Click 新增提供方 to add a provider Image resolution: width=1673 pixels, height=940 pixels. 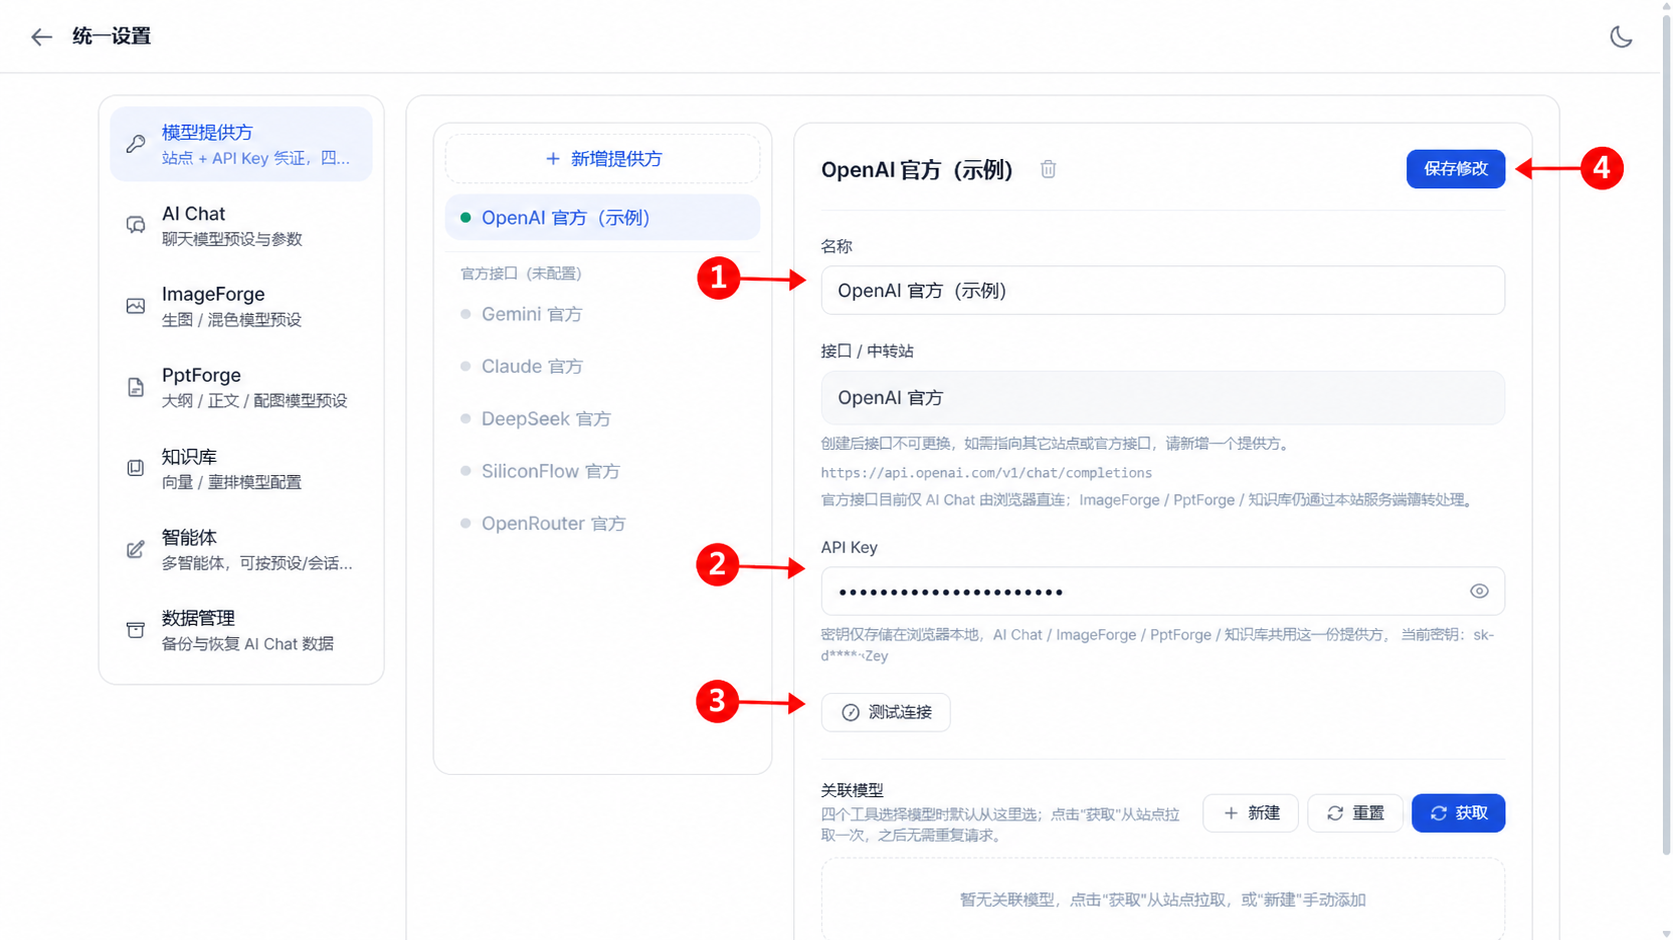click(603, 159)
